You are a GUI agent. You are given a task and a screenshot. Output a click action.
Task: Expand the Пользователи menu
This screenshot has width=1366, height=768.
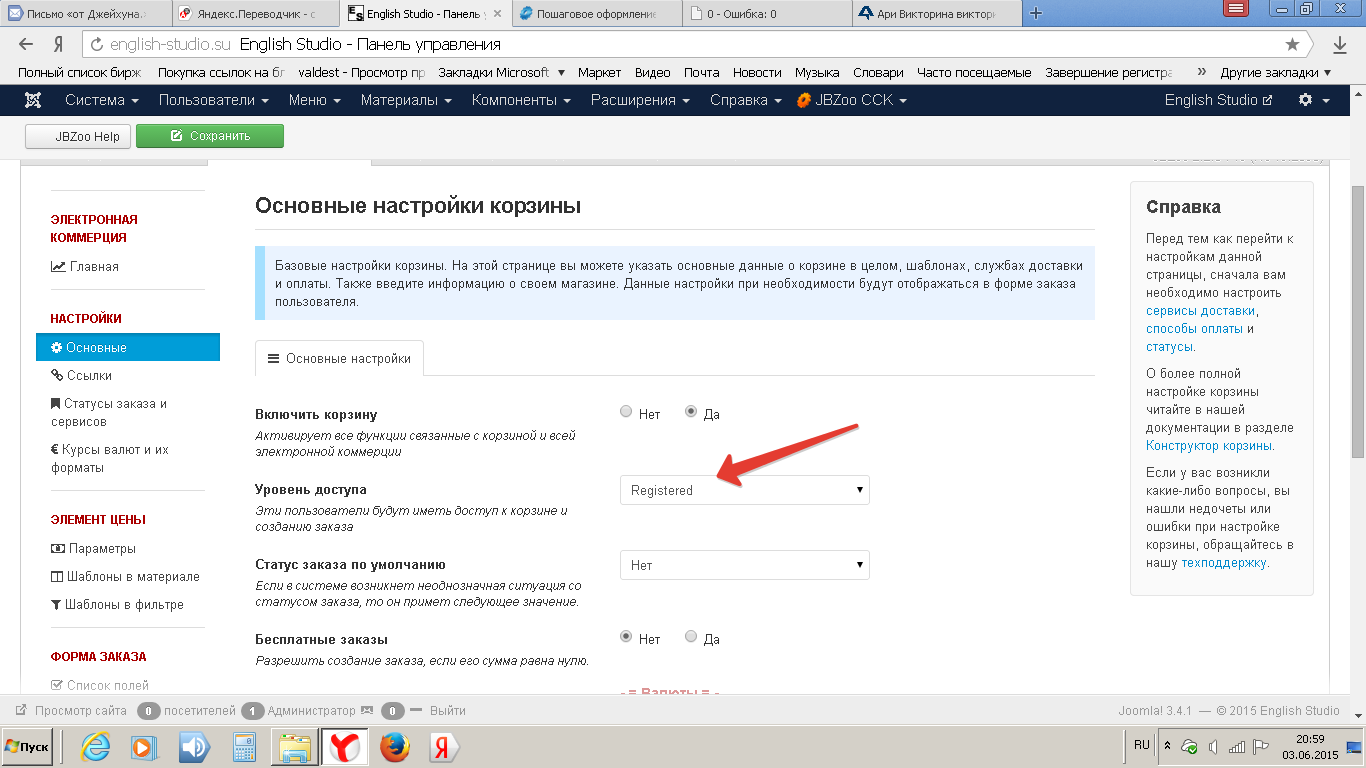[x=213, y=100]
